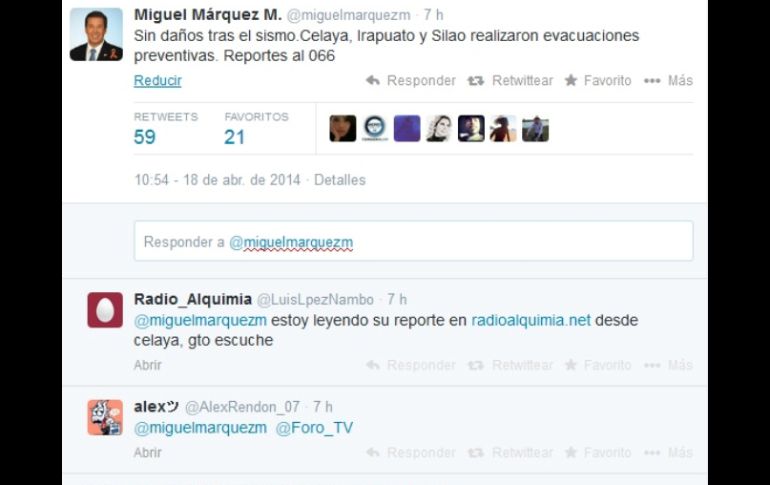
Task: Open Radio_Alquimia's egg avatar
Action: click(x=105, y=310)
